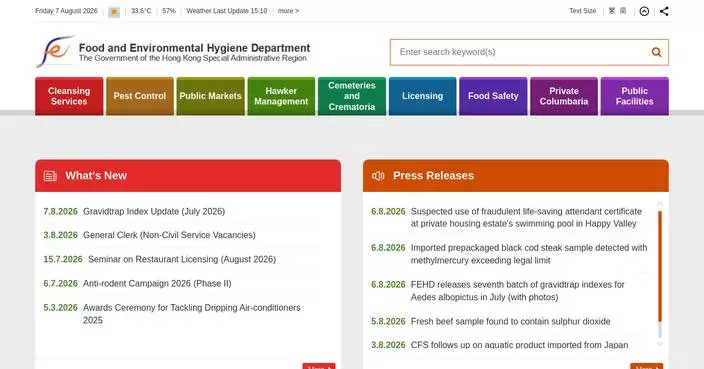The width and height of the screenshot is (704, 369).
Task: Open Awards Ceremony for Tackling Dripping Air-conditioners
Action: click(x=192, y=314)
